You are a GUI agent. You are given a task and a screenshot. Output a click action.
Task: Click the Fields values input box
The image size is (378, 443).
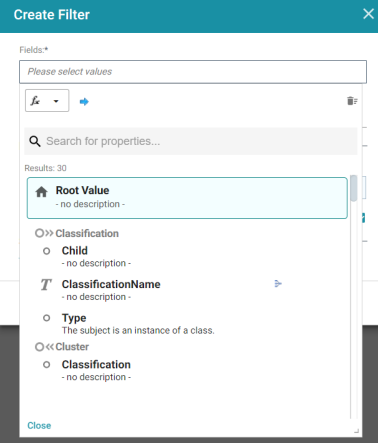click(193, 72)
